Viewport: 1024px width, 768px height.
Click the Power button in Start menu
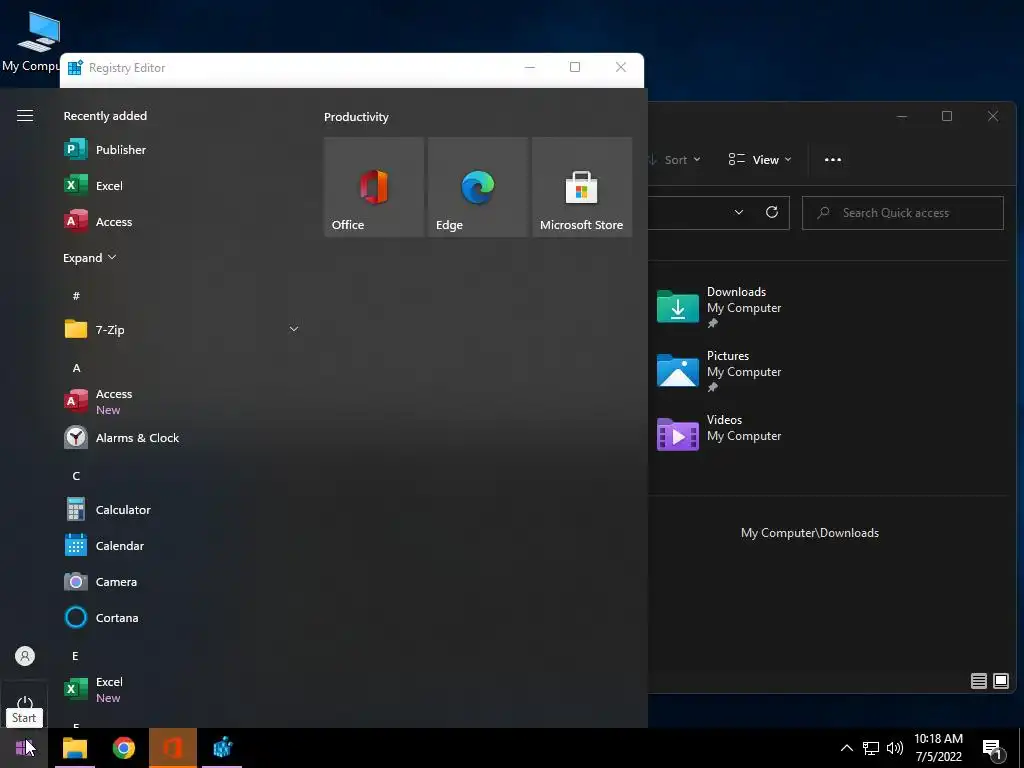coord(25,703)
